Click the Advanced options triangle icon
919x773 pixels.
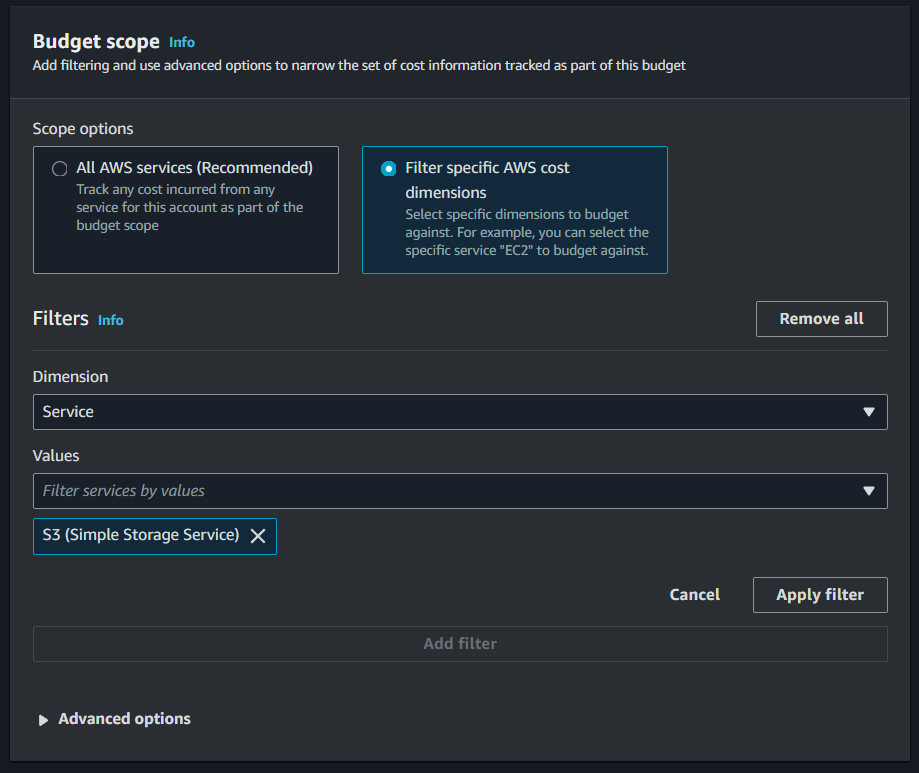tap(43, 720)
